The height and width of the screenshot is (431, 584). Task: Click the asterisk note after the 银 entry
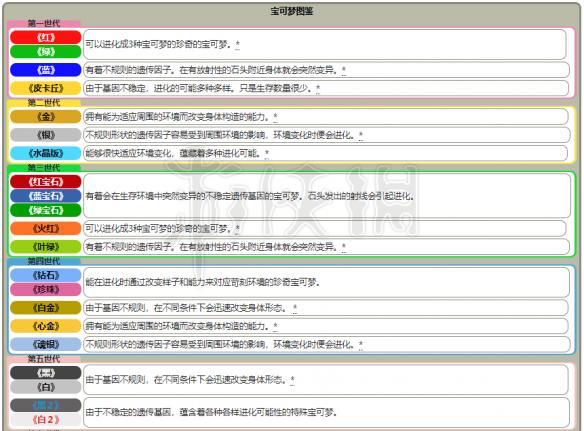[x=361, y=135]
